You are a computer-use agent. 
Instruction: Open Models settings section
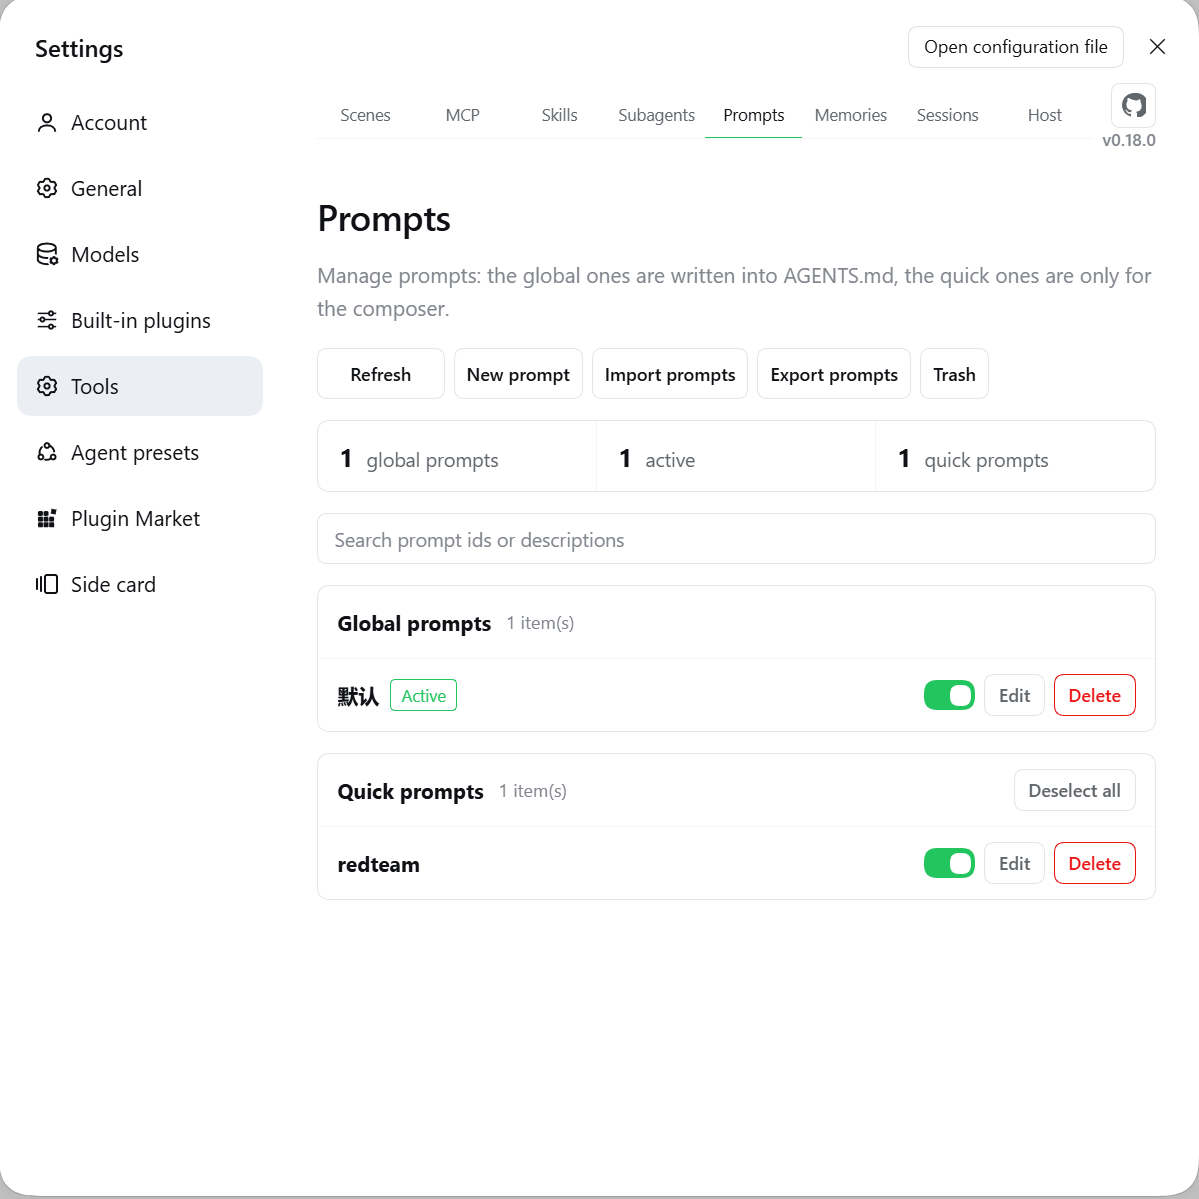pos(140,254)
